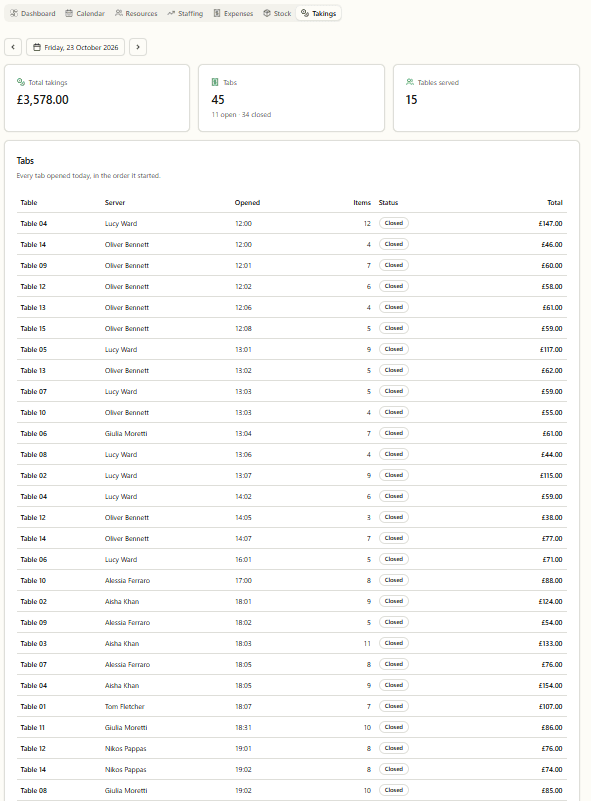Open the Staffing tab
Screen dimensions: 591x801
click(x=185, y=13)
